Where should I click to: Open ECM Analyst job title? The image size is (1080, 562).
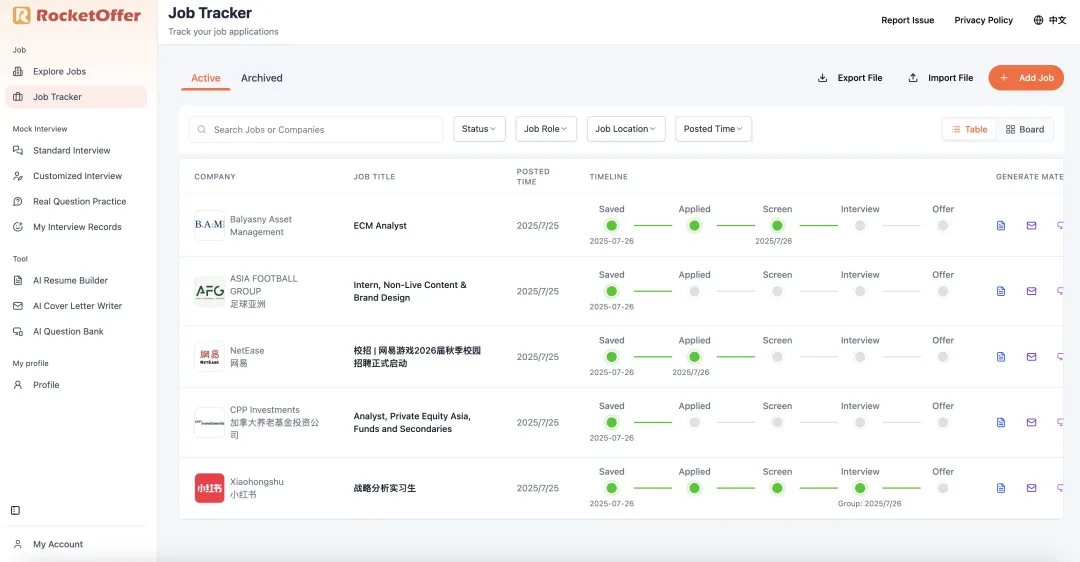pyautogui.click(x=380, y=225)
